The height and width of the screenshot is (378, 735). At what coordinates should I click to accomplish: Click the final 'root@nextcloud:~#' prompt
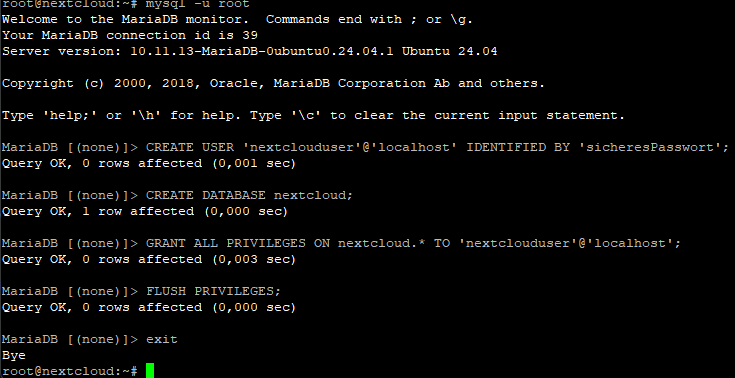tap(70, 371)
